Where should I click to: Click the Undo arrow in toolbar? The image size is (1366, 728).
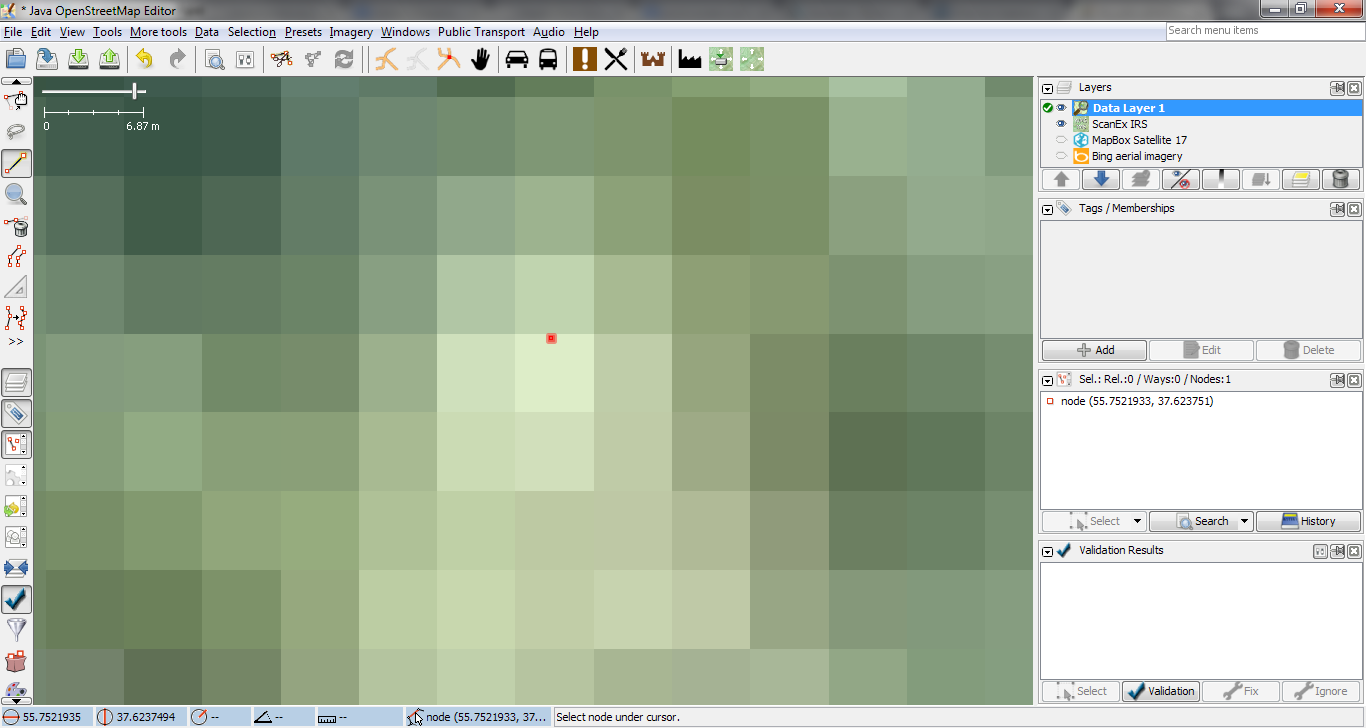(145, 59)
